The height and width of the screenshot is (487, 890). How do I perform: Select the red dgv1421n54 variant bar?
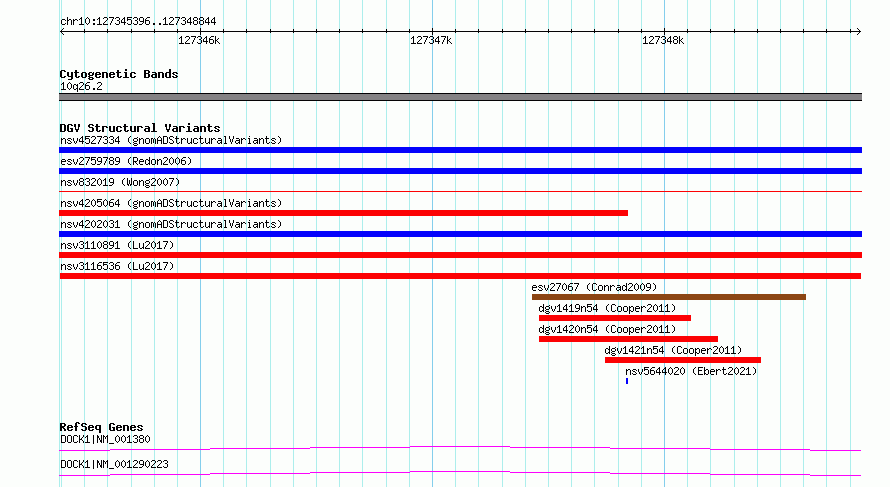(683, 360)
